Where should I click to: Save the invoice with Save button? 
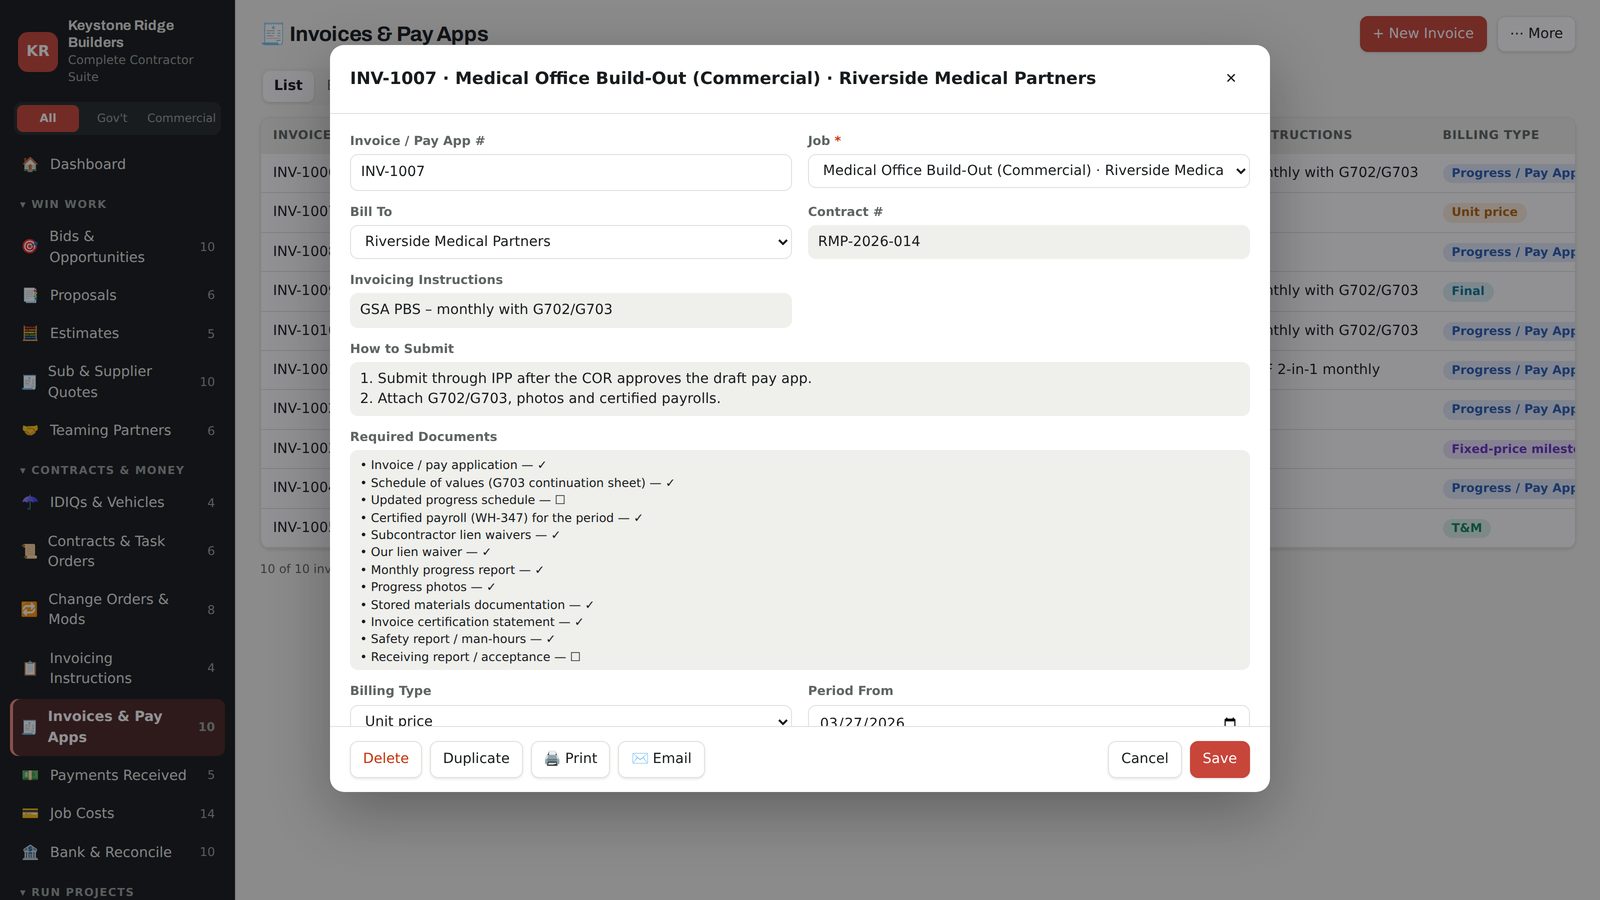click(1219, 759)
